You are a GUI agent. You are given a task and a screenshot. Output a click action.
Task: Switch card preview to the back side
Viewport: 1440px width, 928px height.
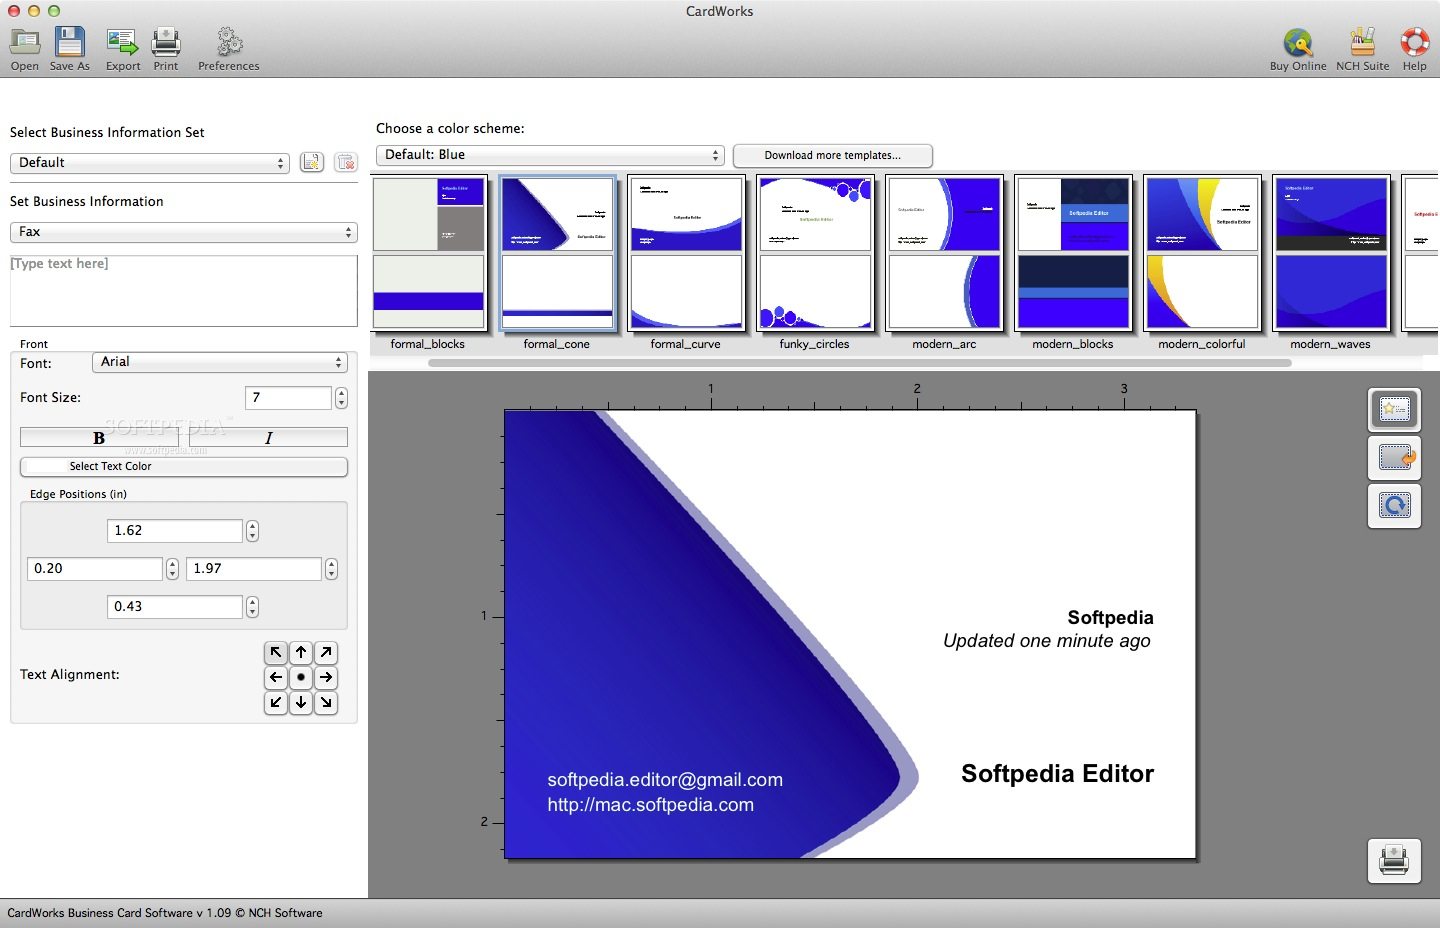tap(1394, 458)
